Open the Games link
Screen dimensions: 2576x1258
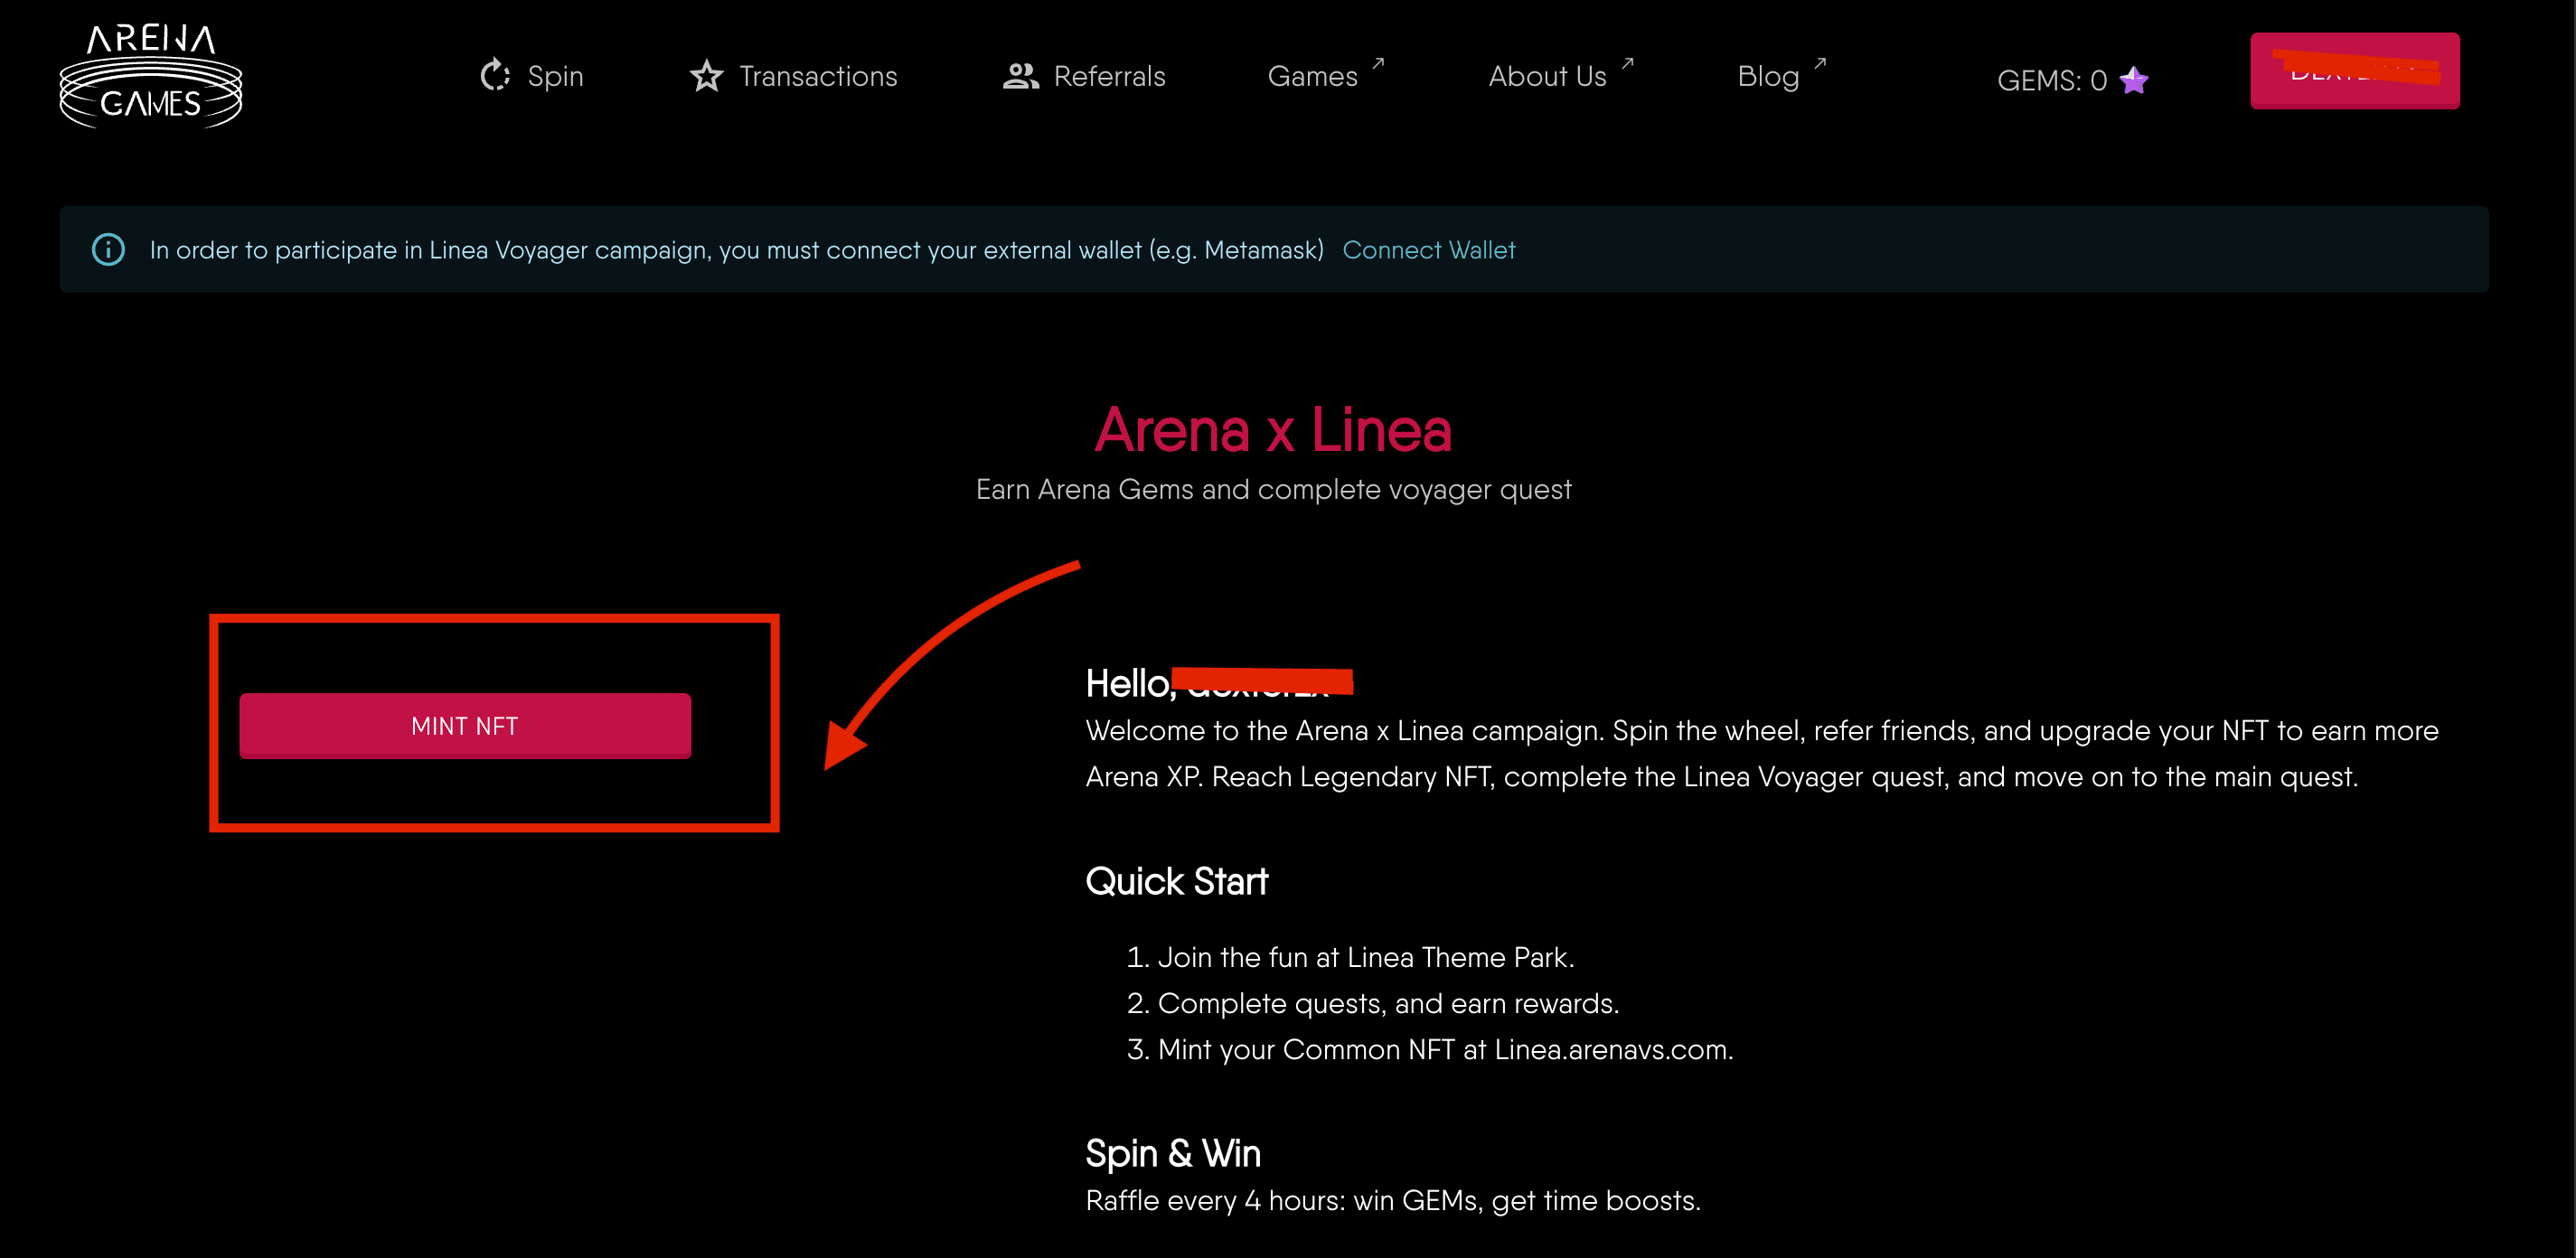[1312, 76]
